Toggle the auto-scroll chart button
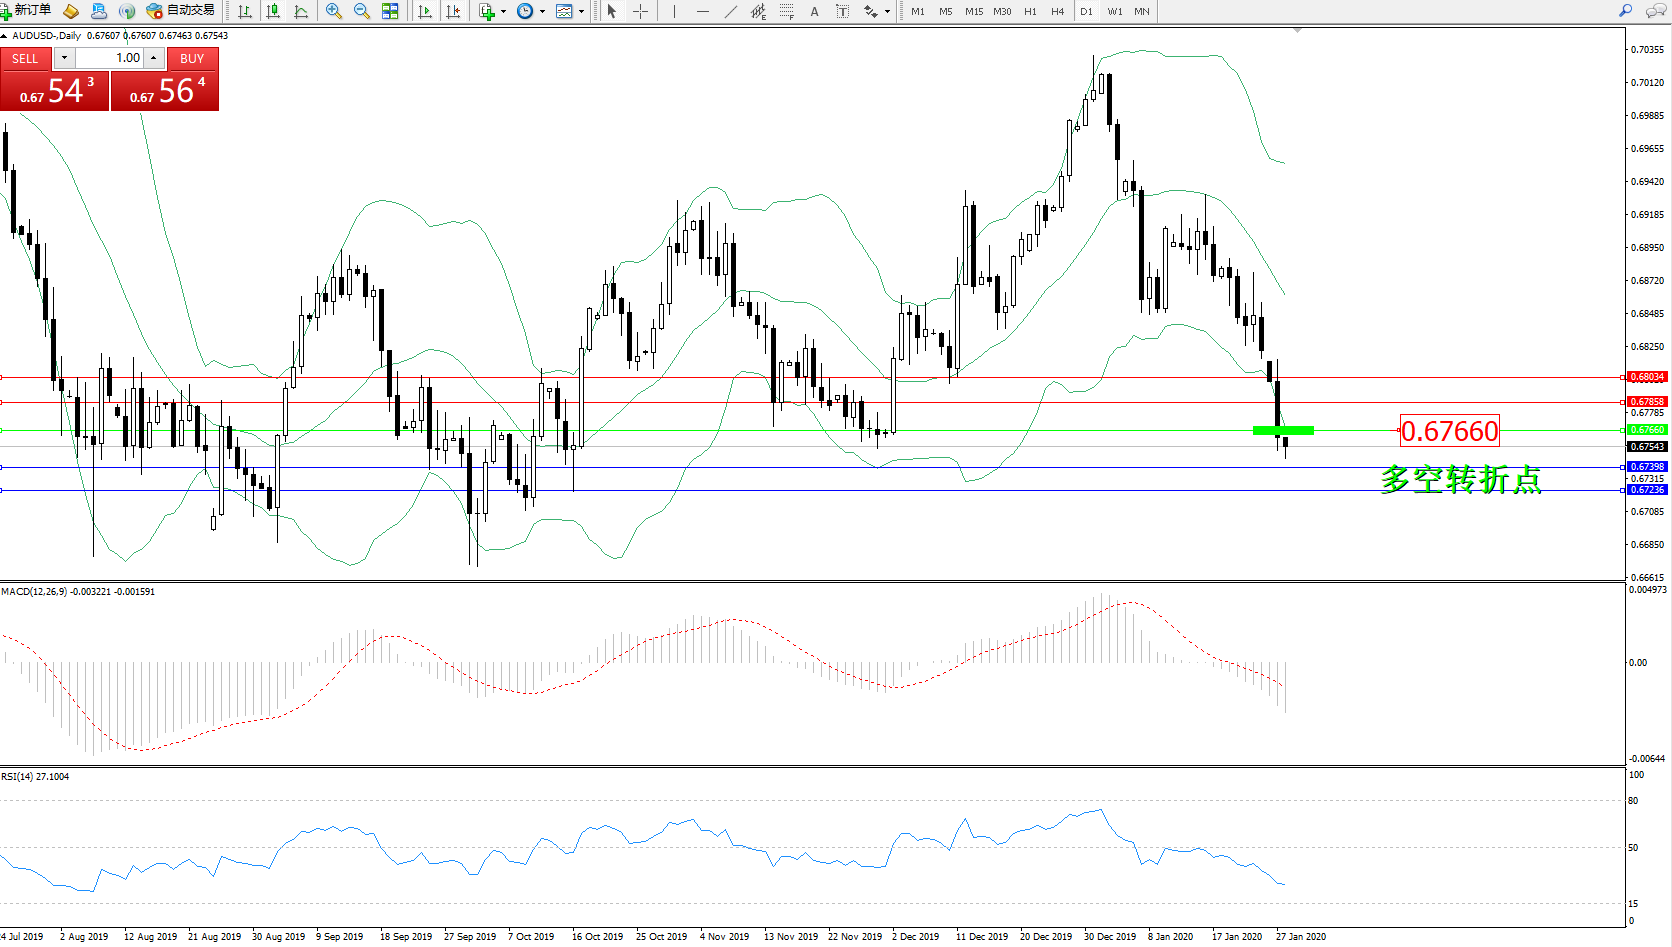The image size is (1672, 947). (425, 11)
